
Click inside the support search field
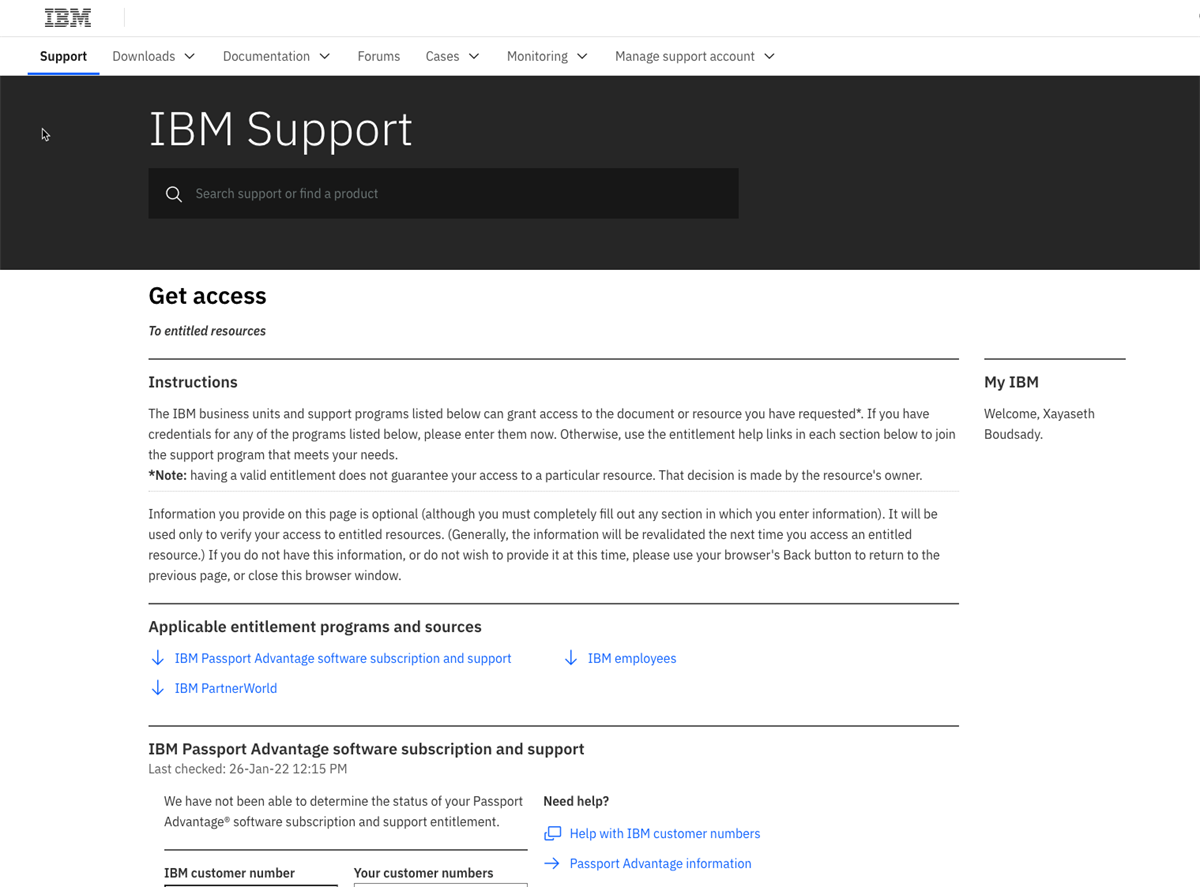(443, 193)
